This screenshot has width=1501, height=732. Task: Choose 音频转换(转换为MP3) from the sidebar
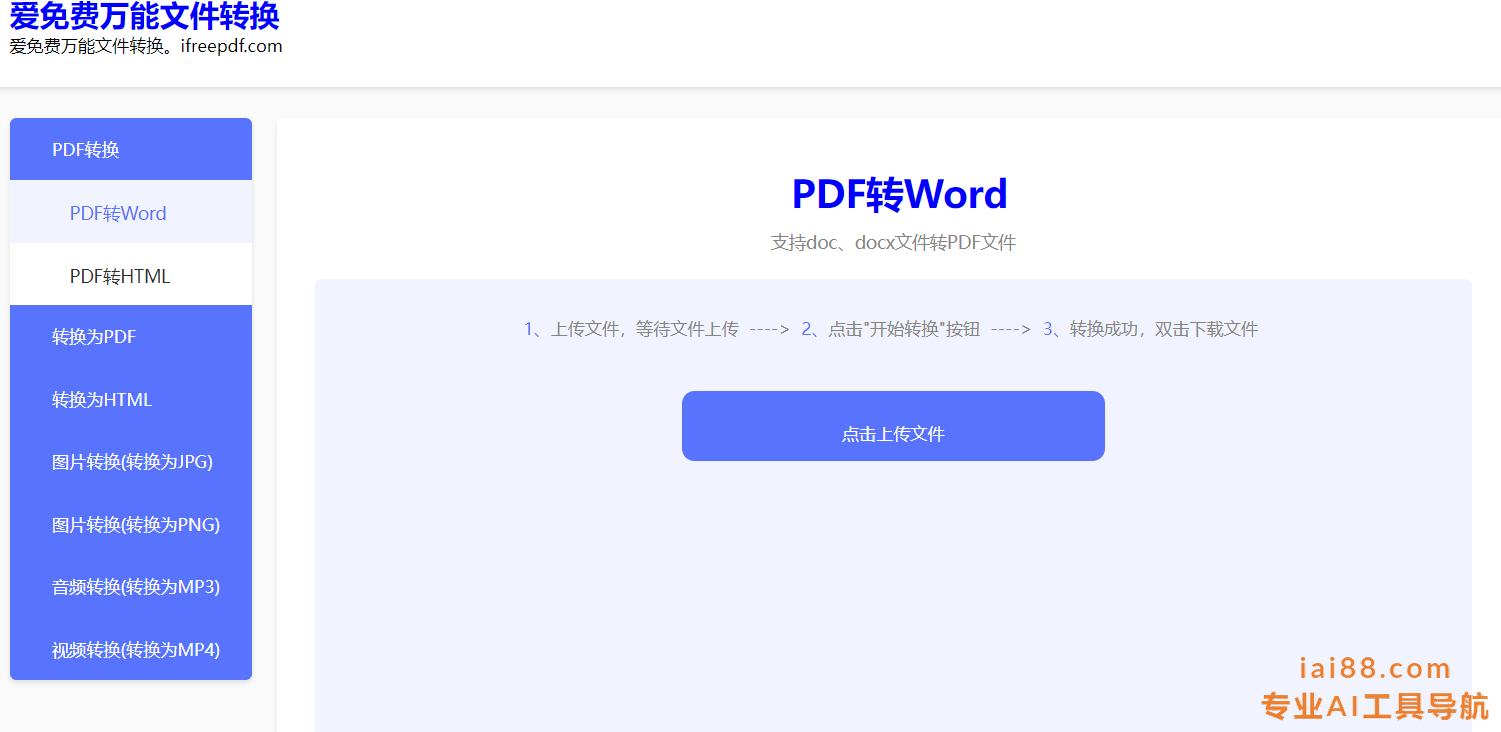[136, 587]
